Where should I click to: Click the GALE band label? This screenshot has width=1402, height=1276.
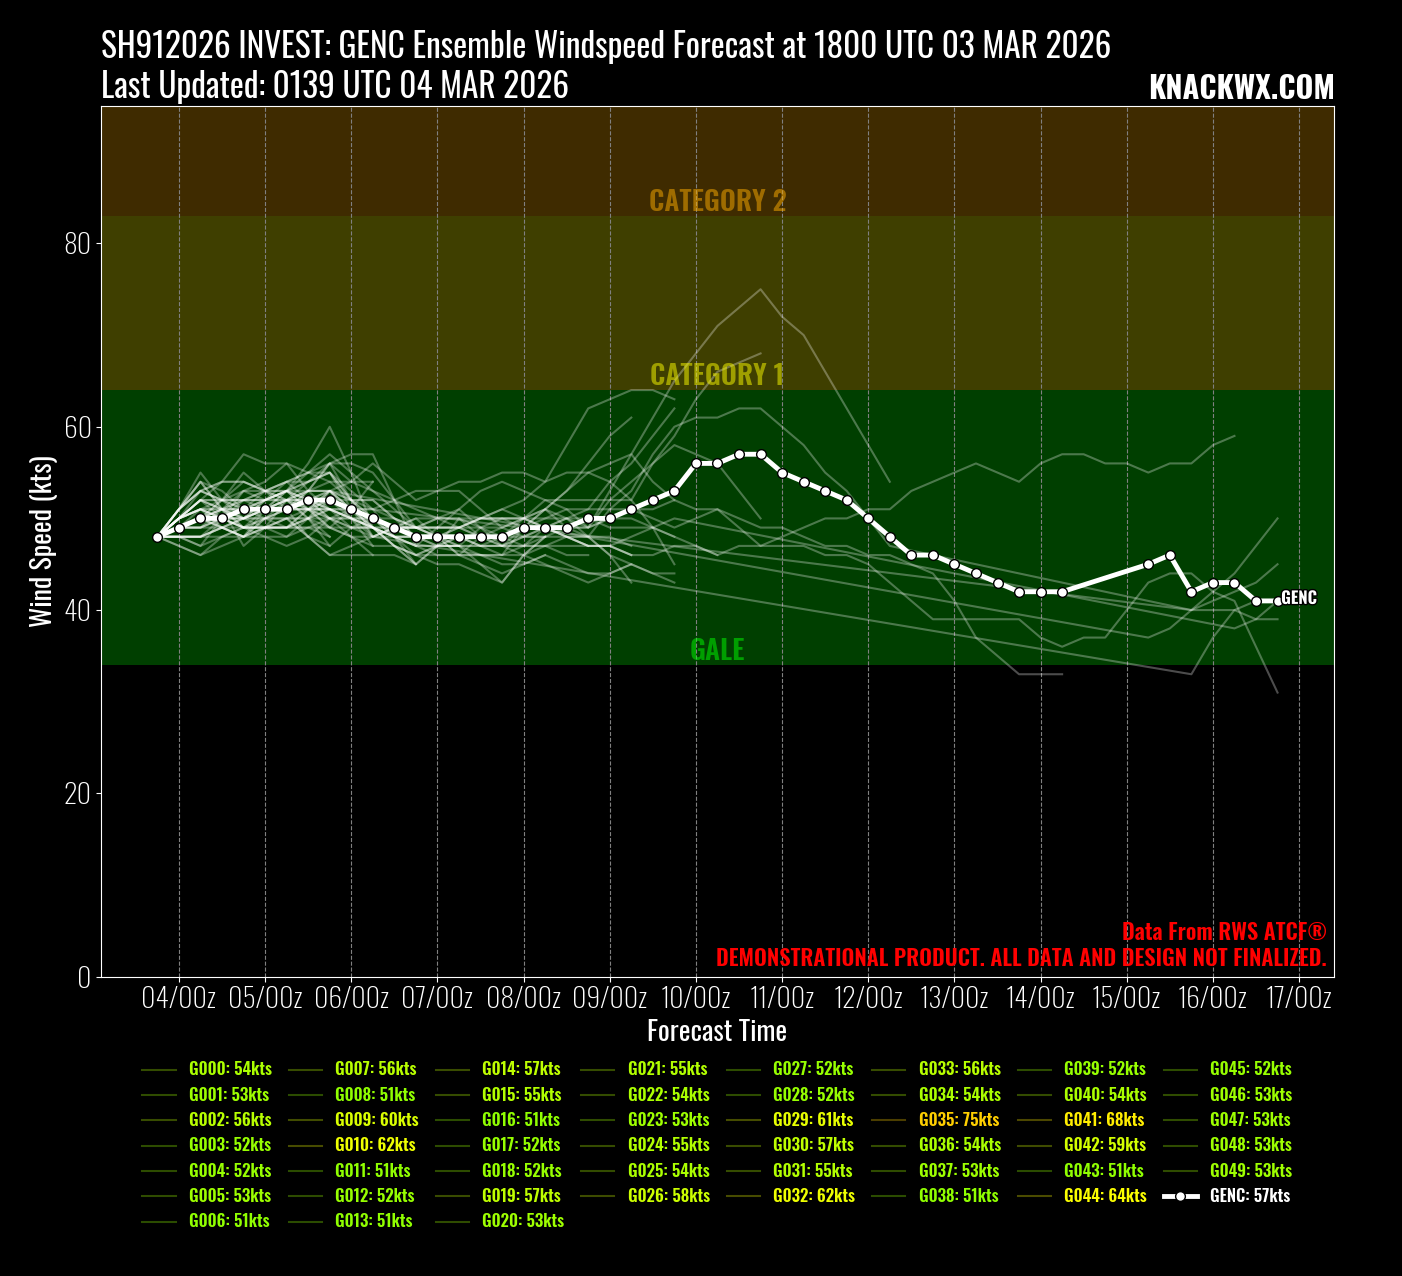717,650
